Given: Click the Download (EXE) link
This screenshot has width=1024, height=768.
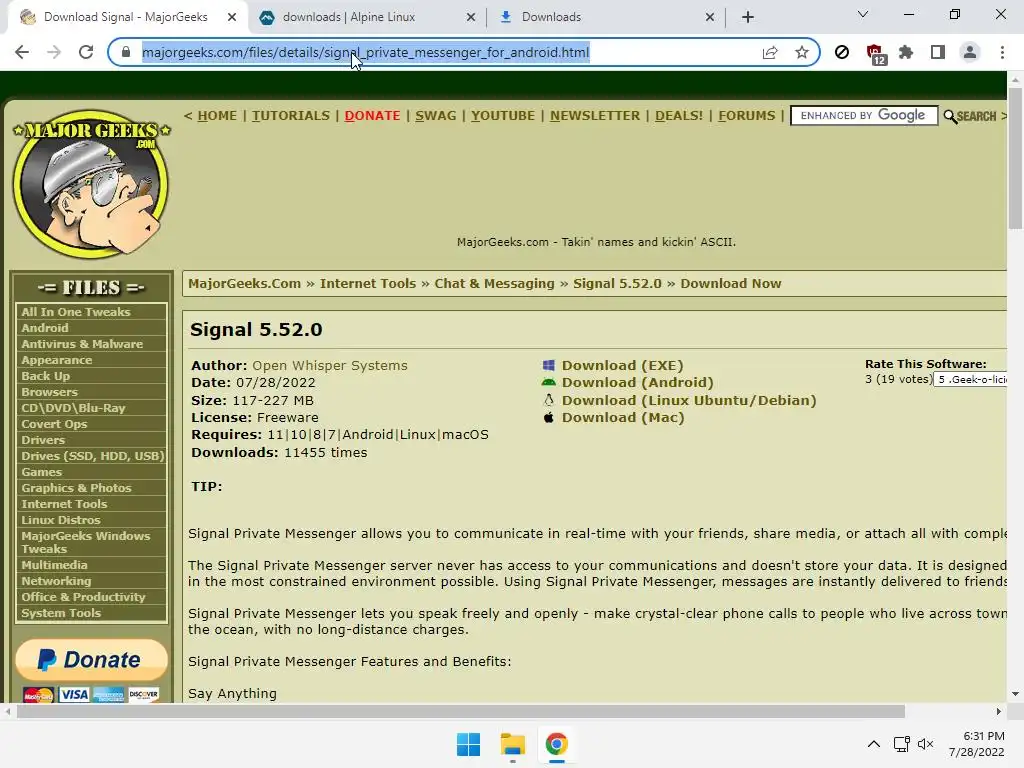Looking at the screenshot, I should click(622, 365).
